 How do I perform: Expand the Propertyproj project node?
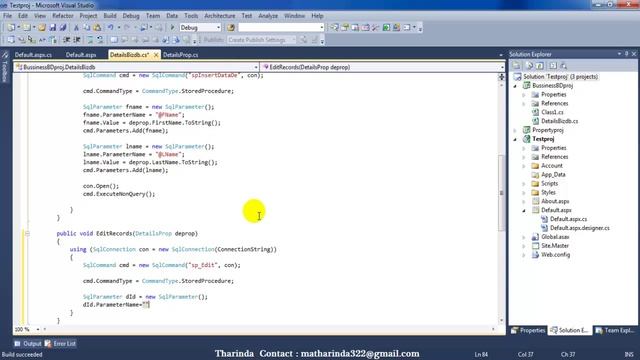click(x=515, y=130)
